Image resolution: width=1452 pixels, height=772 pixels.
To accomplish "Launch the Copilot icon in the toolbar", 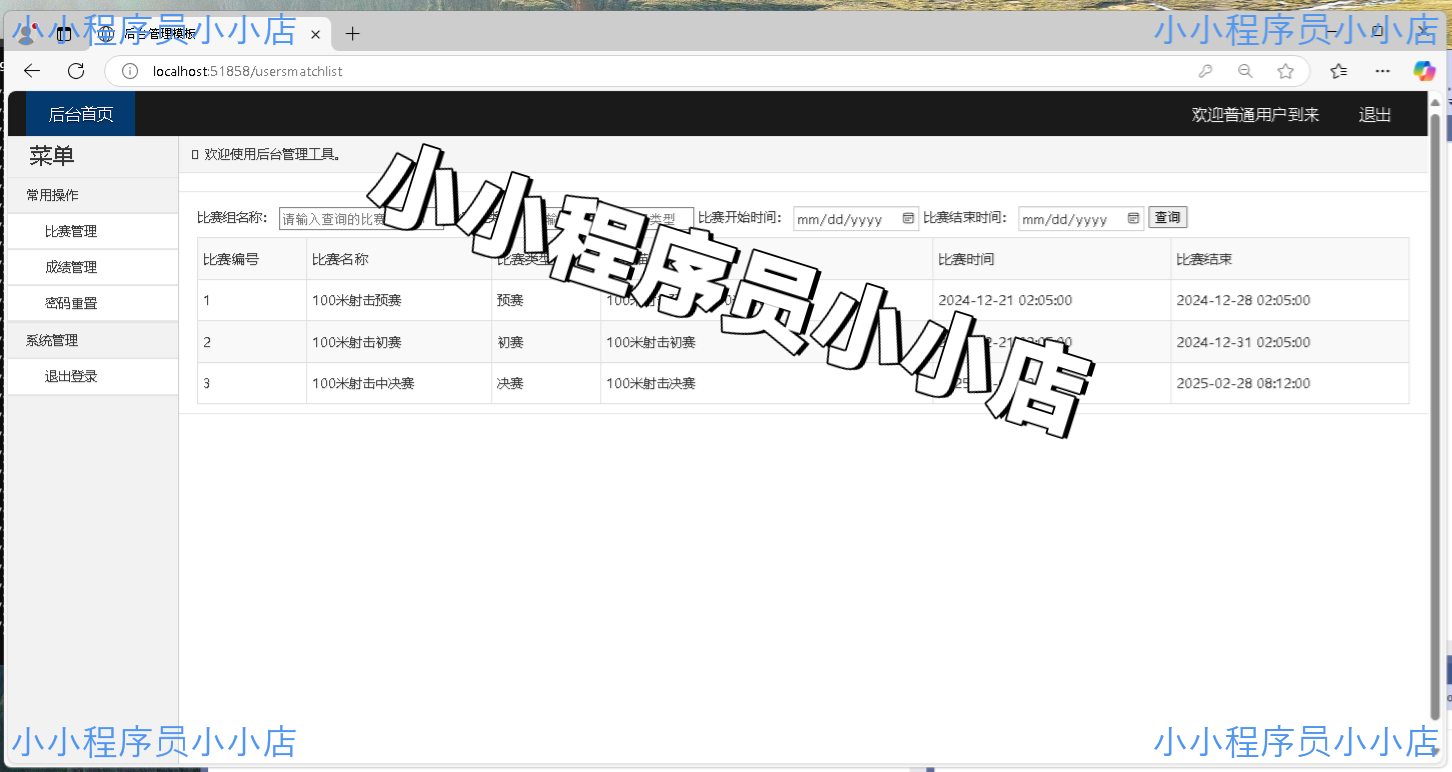I will pyautogui.click(x=1424, y=71).
